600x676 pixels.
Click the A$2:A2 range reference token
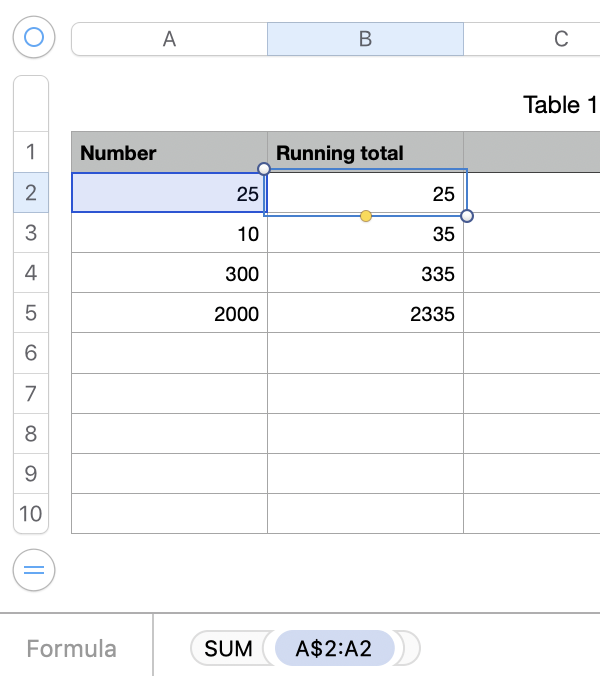point(334,648)
